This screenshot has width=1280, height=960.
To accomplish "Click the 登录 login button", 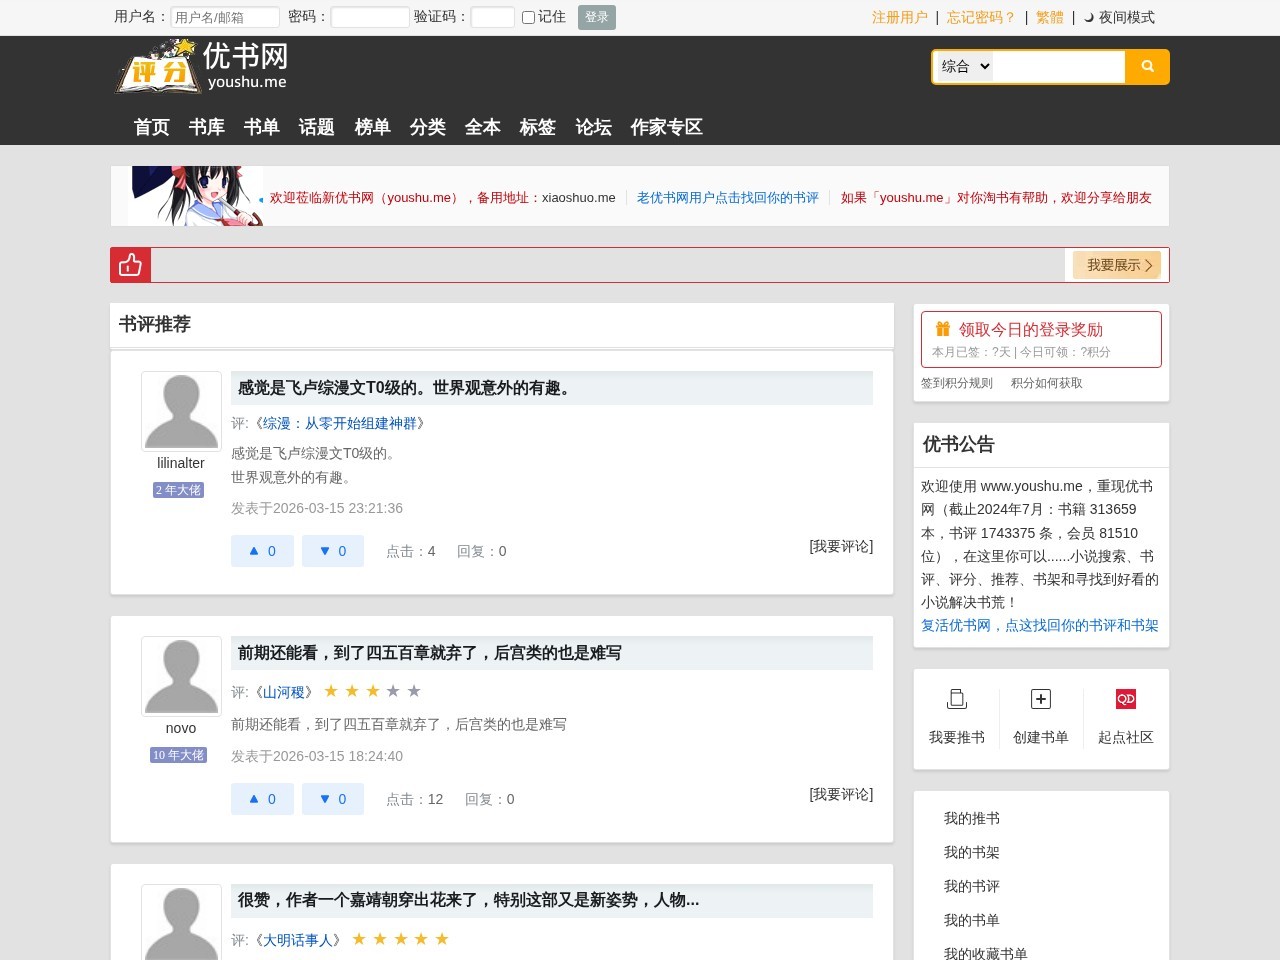I will (596, 17).
